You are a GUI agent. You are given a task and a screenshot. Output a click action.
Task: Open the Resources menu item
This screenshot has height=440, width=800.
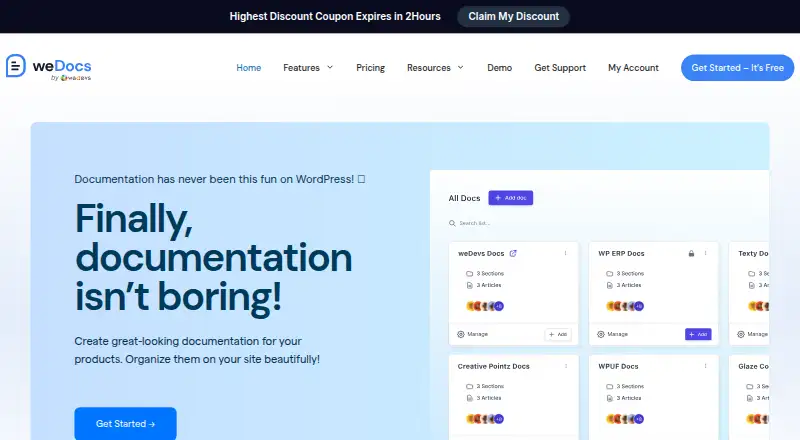[429, 68]
